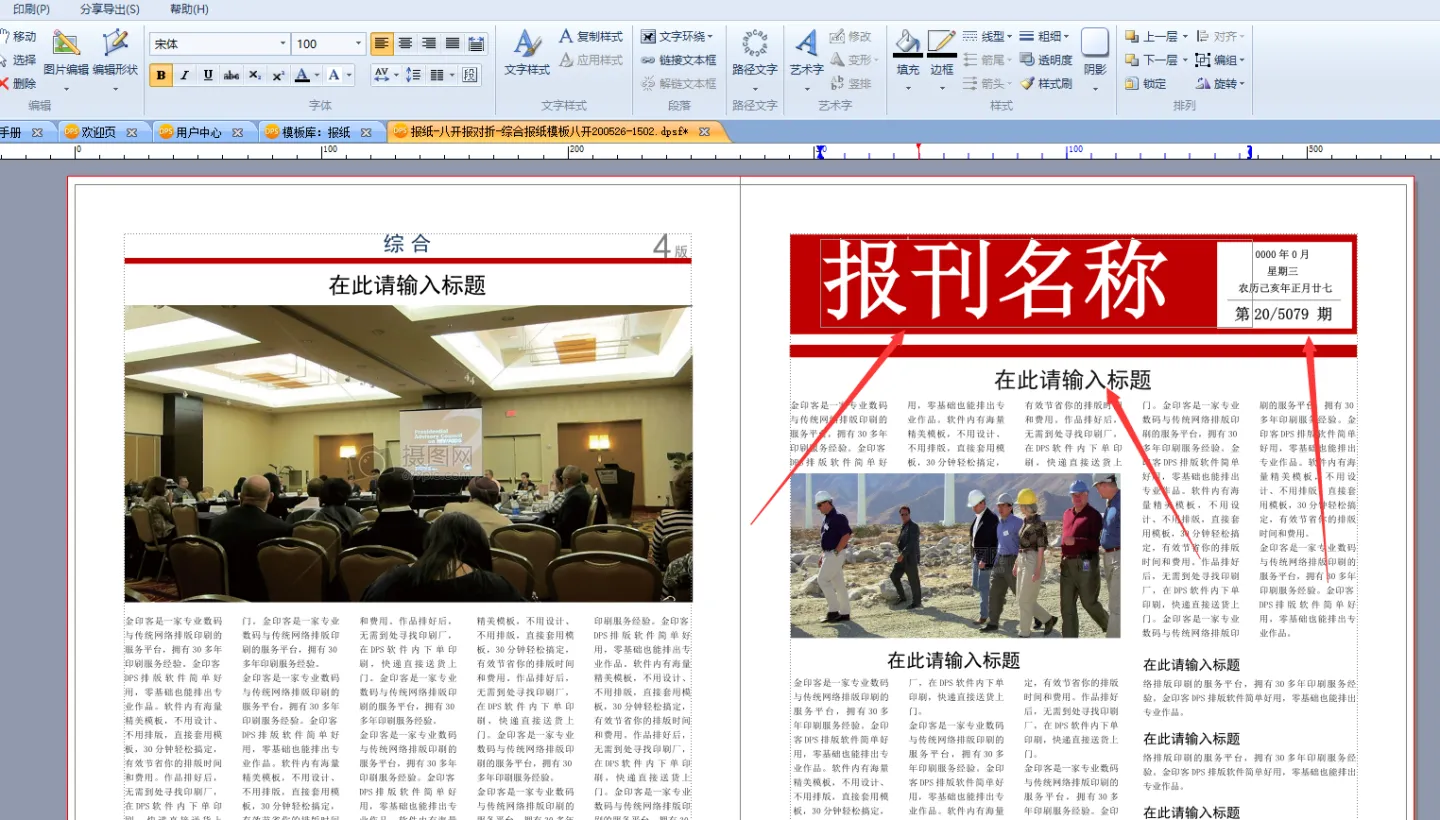Close the 报纸-八开报对折 document tab
Image resolution: width=1440 pixels, height=820 pixels.
click(x=704, y=132)
